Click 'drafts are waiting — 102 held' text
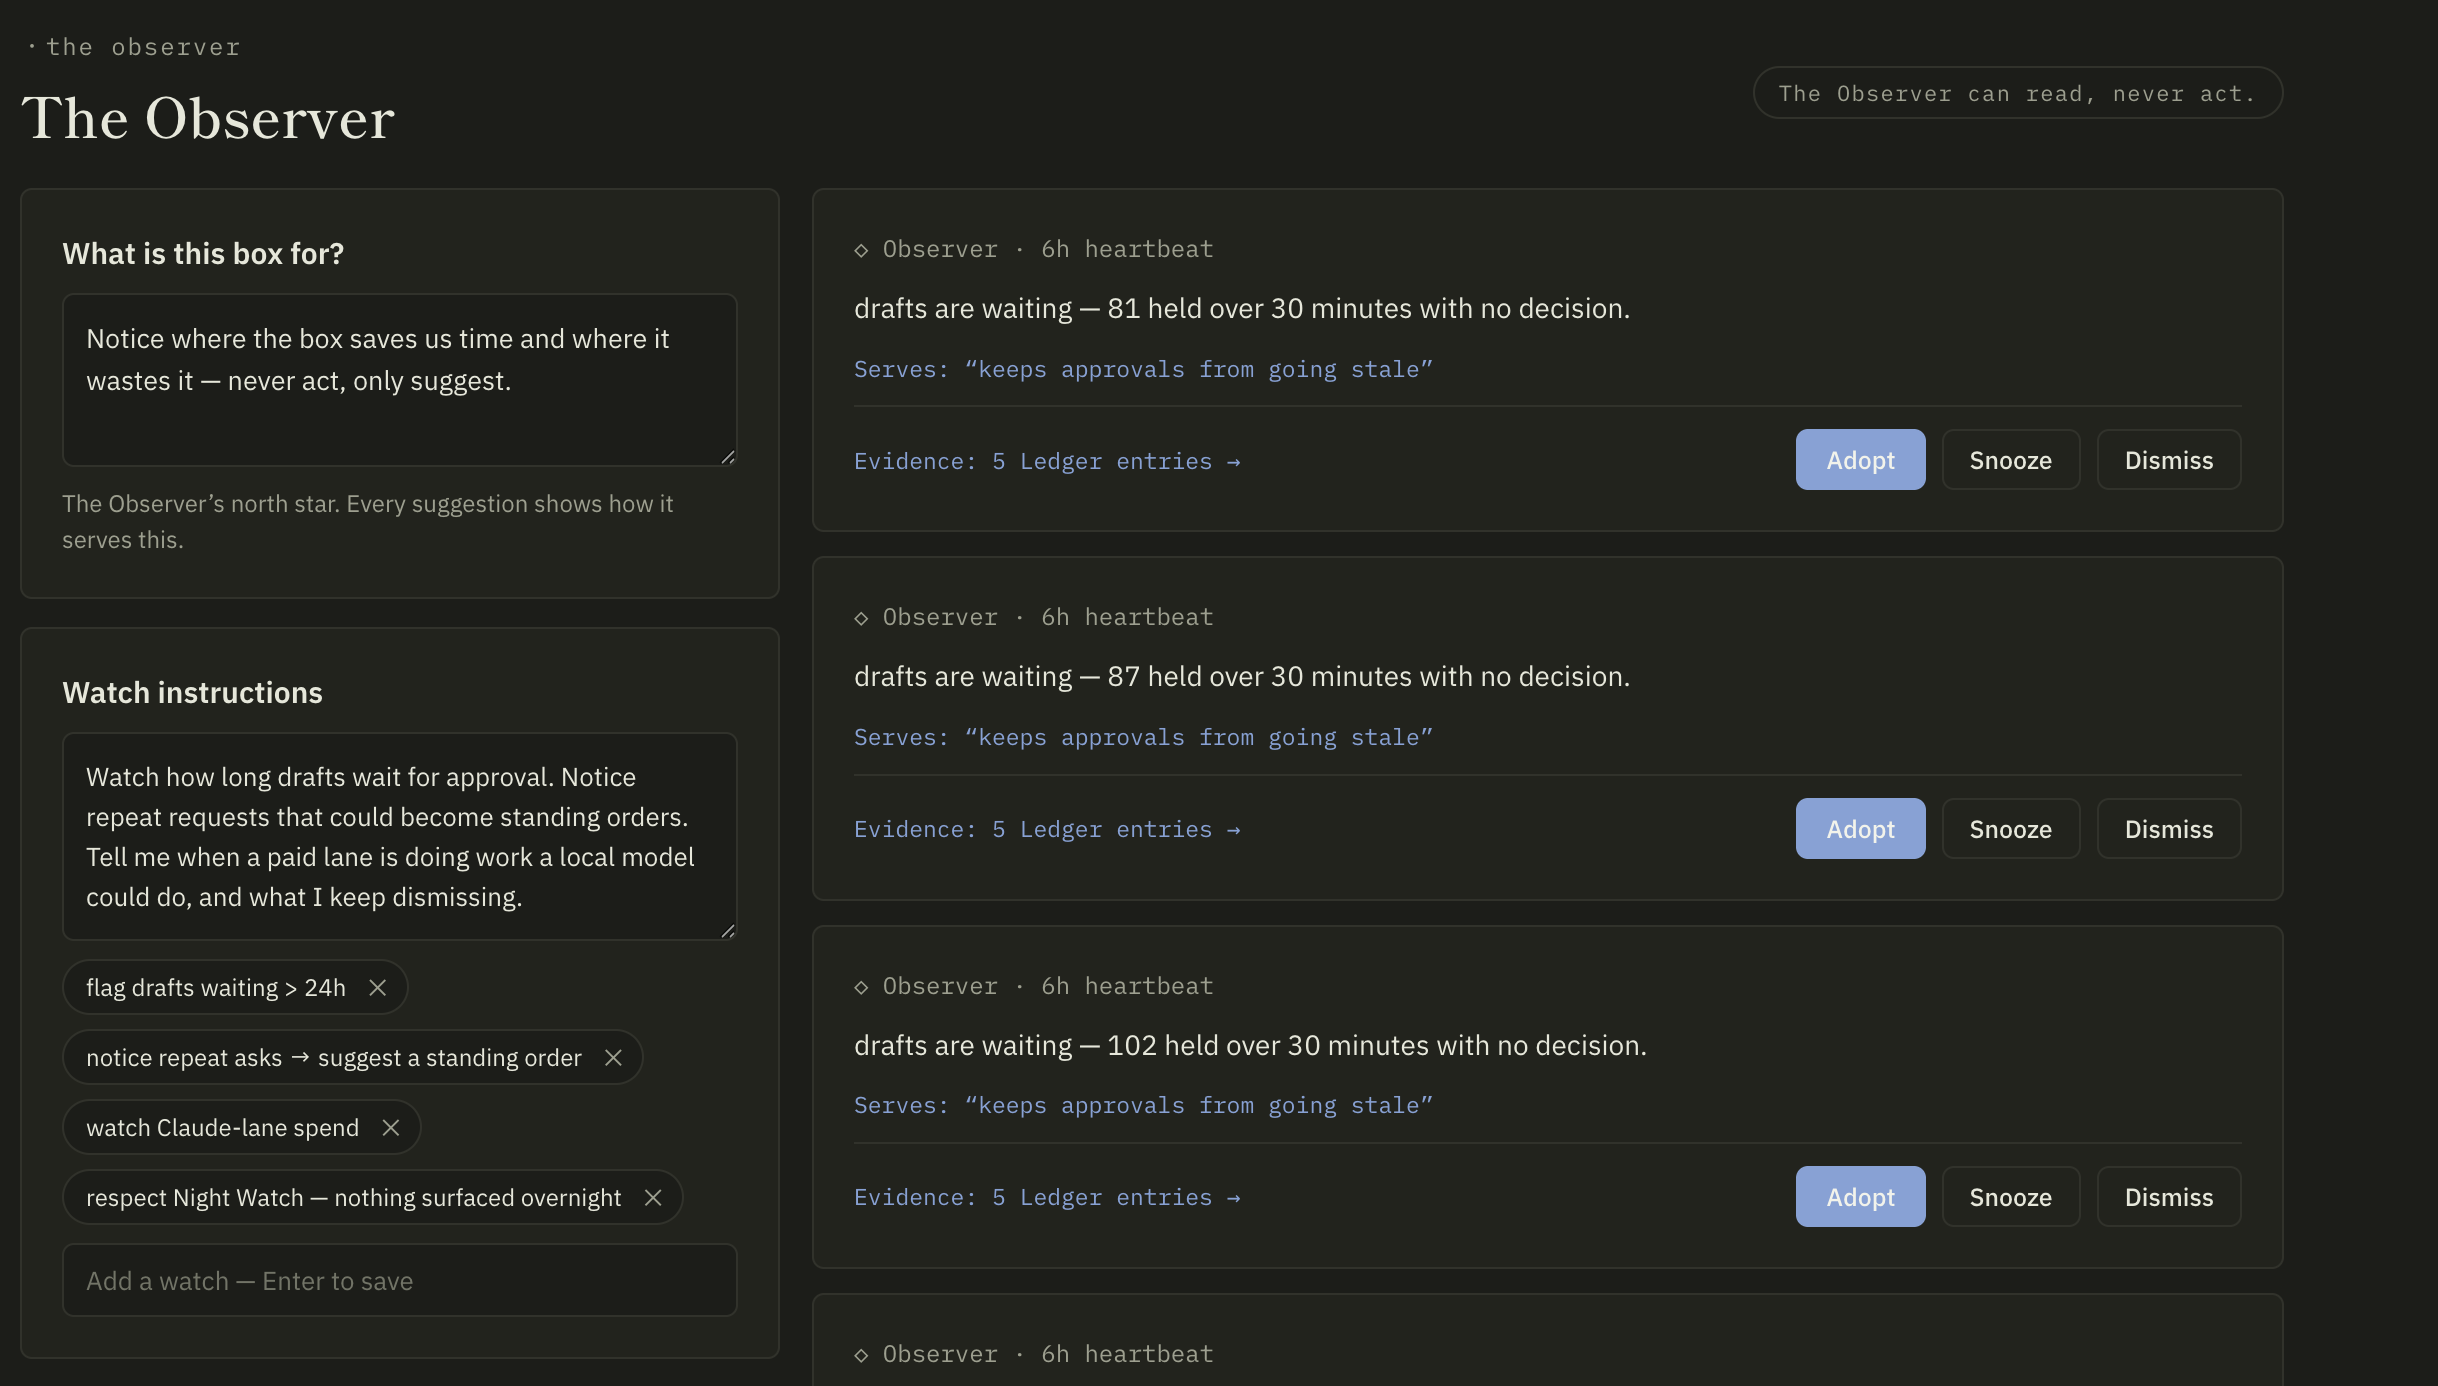The image size is (2438, 1386). 1250,1046
